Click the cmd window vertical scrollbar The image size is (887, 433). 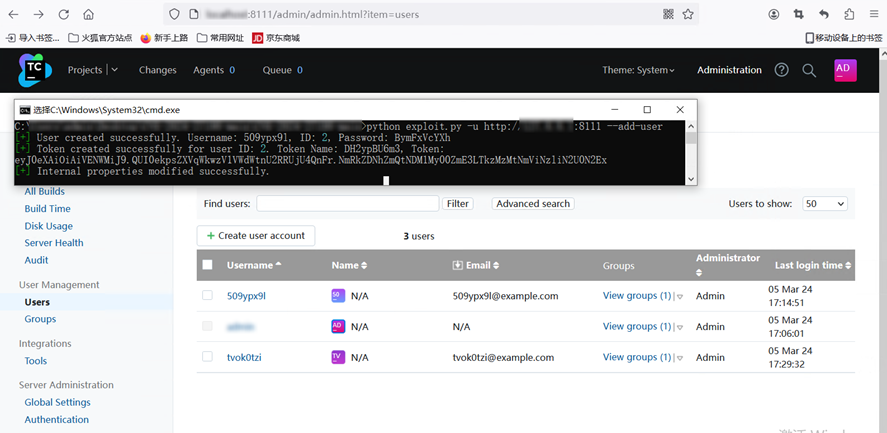pos(690,152)
